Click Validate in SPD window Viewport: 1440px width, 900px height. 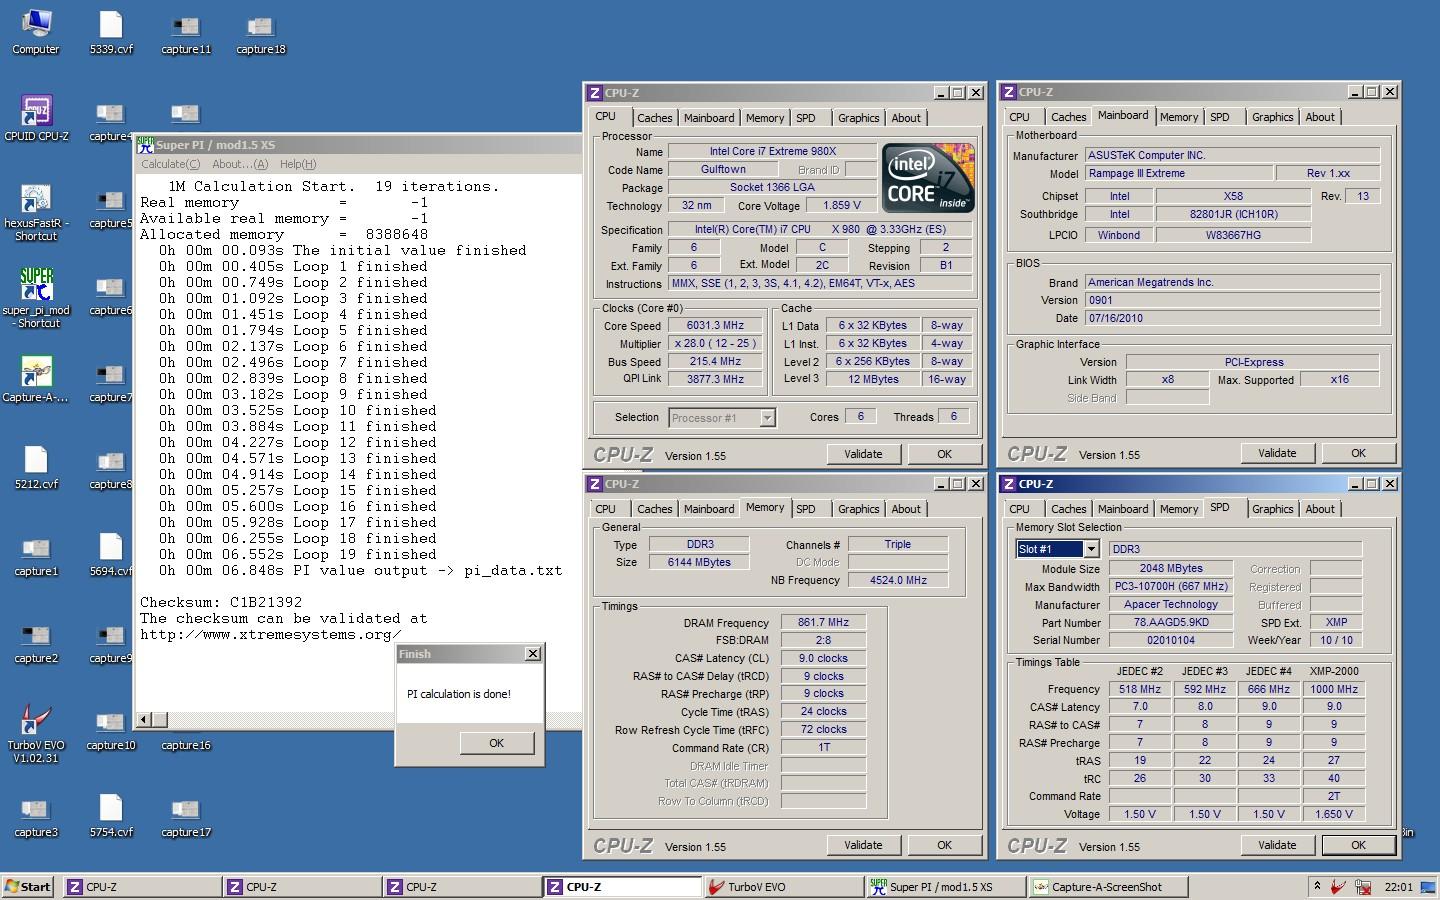(x=1277, y=845)
